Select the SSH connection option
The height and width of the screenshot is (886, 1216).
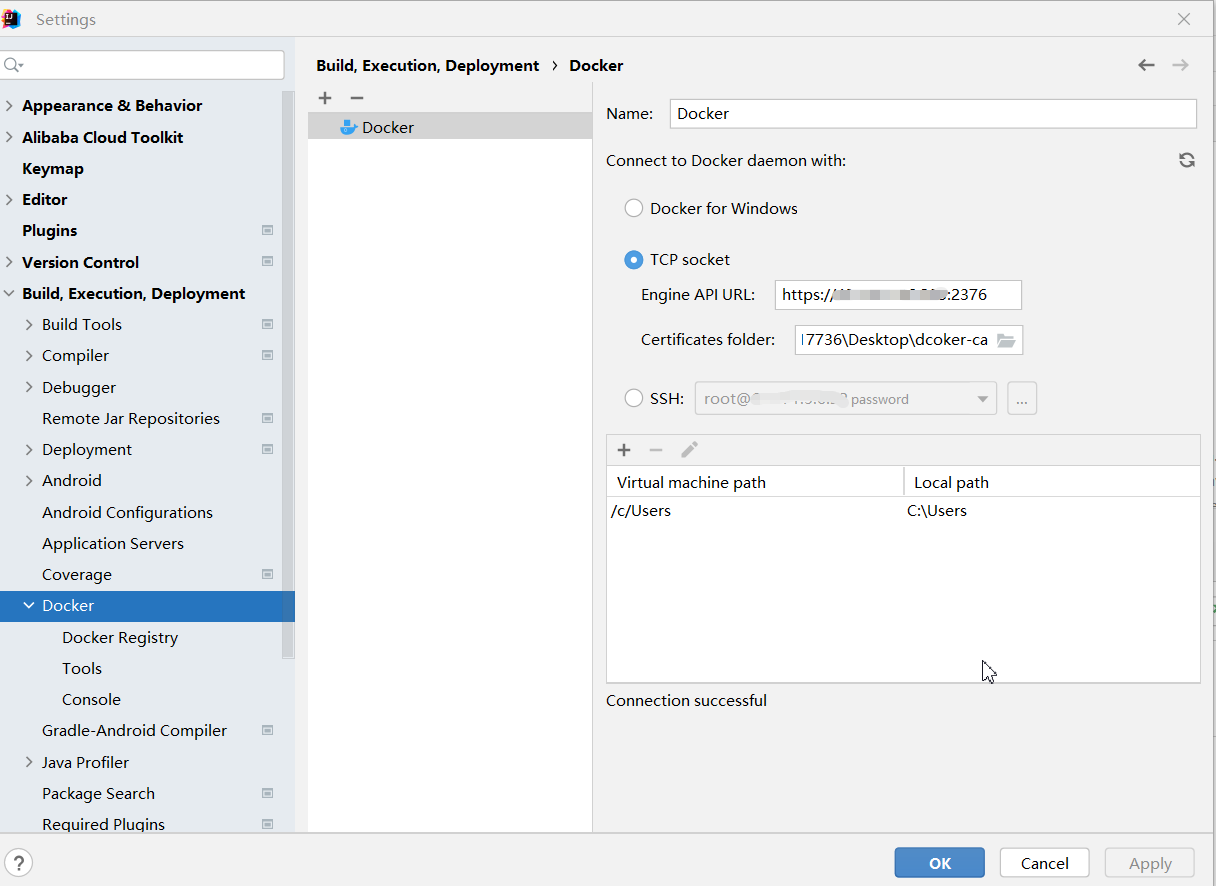coord(633,398)
